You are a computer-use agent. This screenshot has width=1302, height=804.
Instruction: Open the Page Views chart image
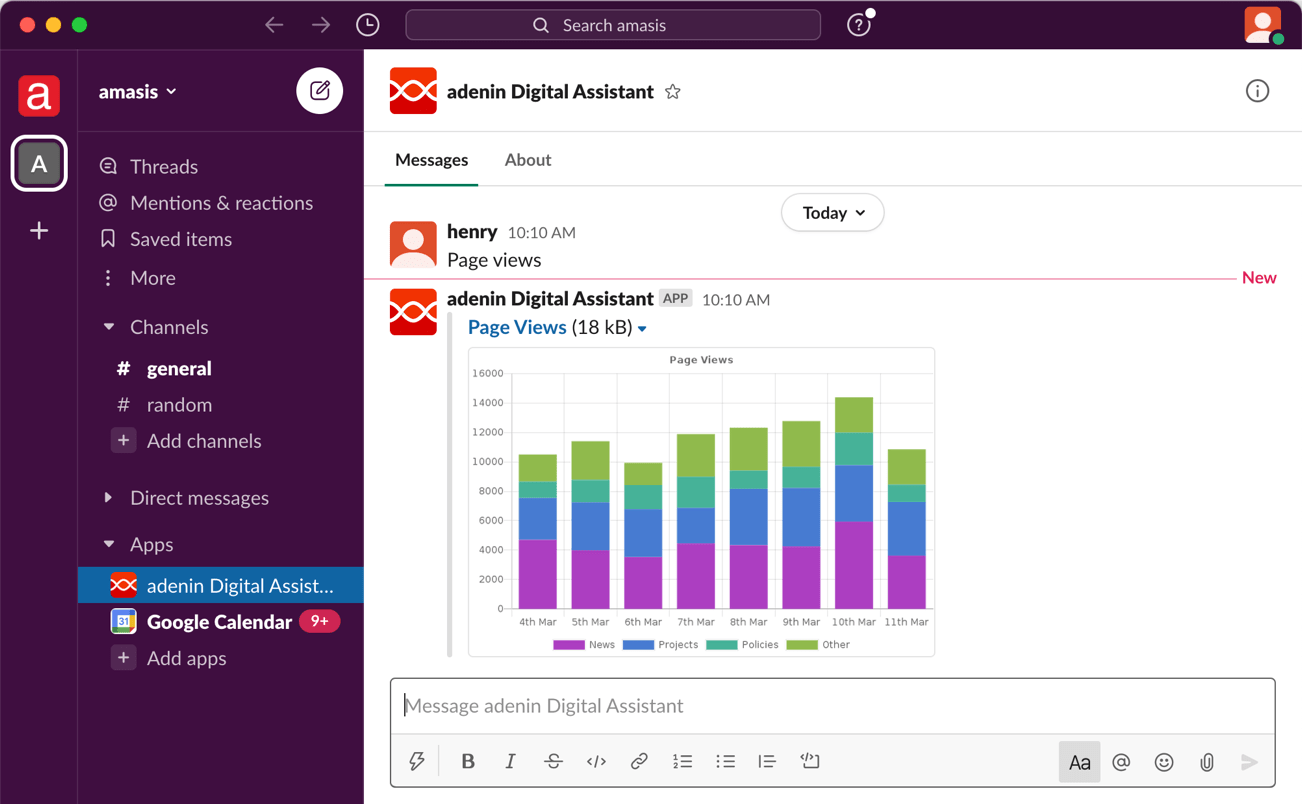click(x=701, y=502)
